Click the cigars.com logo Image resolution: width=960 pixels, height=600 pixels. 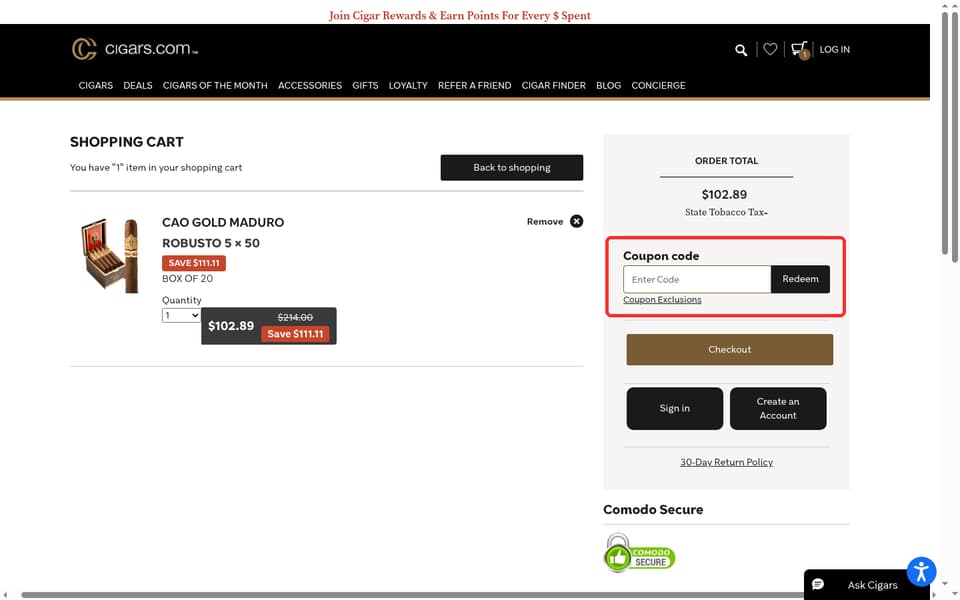tap(135, 49)
